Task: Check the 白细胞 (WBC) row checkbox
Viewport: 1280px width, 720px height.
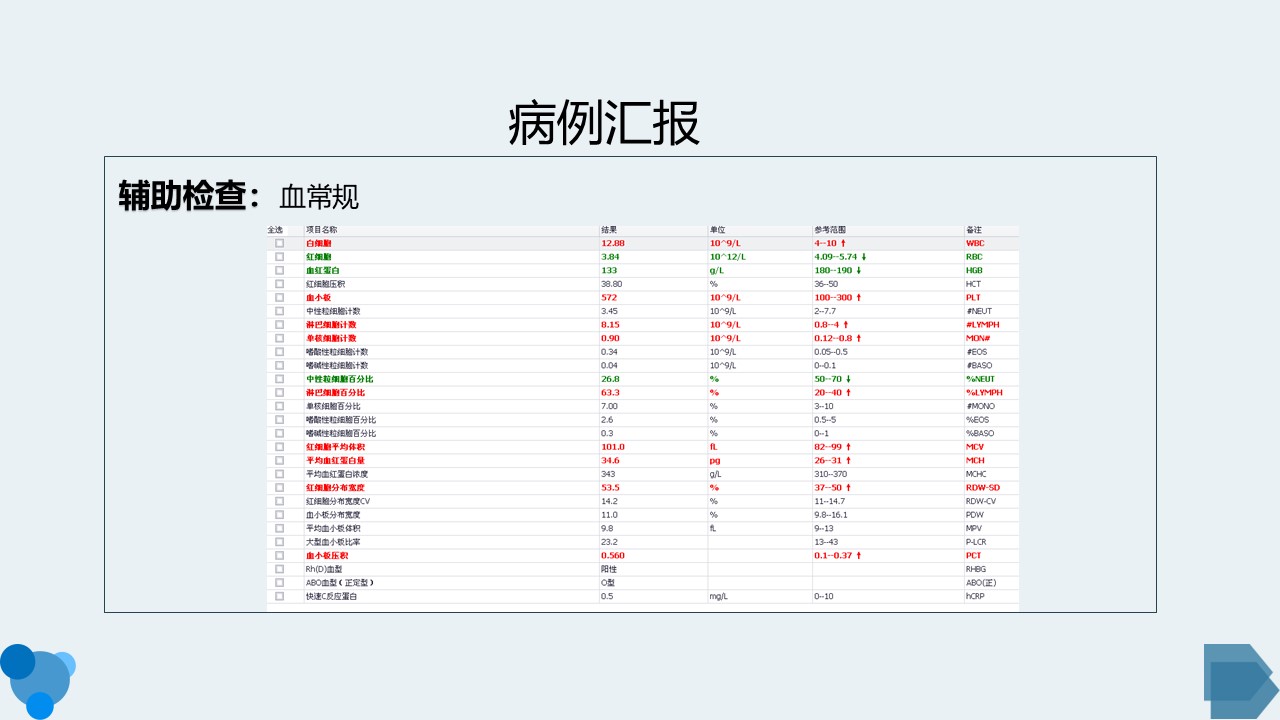Action: click(280, 243)
